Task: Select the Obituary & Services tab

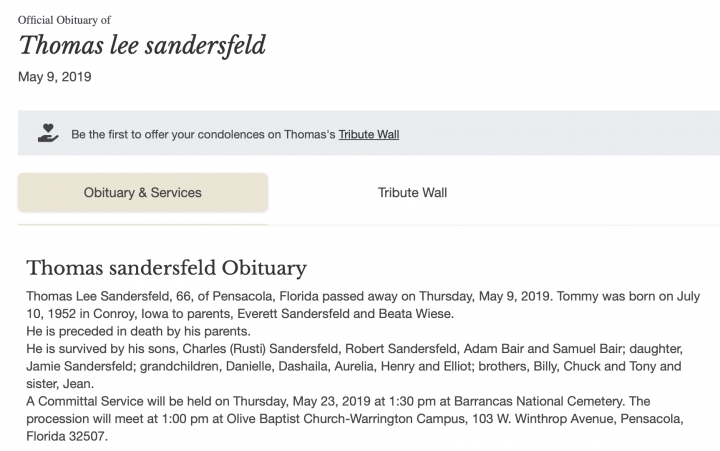Action: [x=142, y=192]
